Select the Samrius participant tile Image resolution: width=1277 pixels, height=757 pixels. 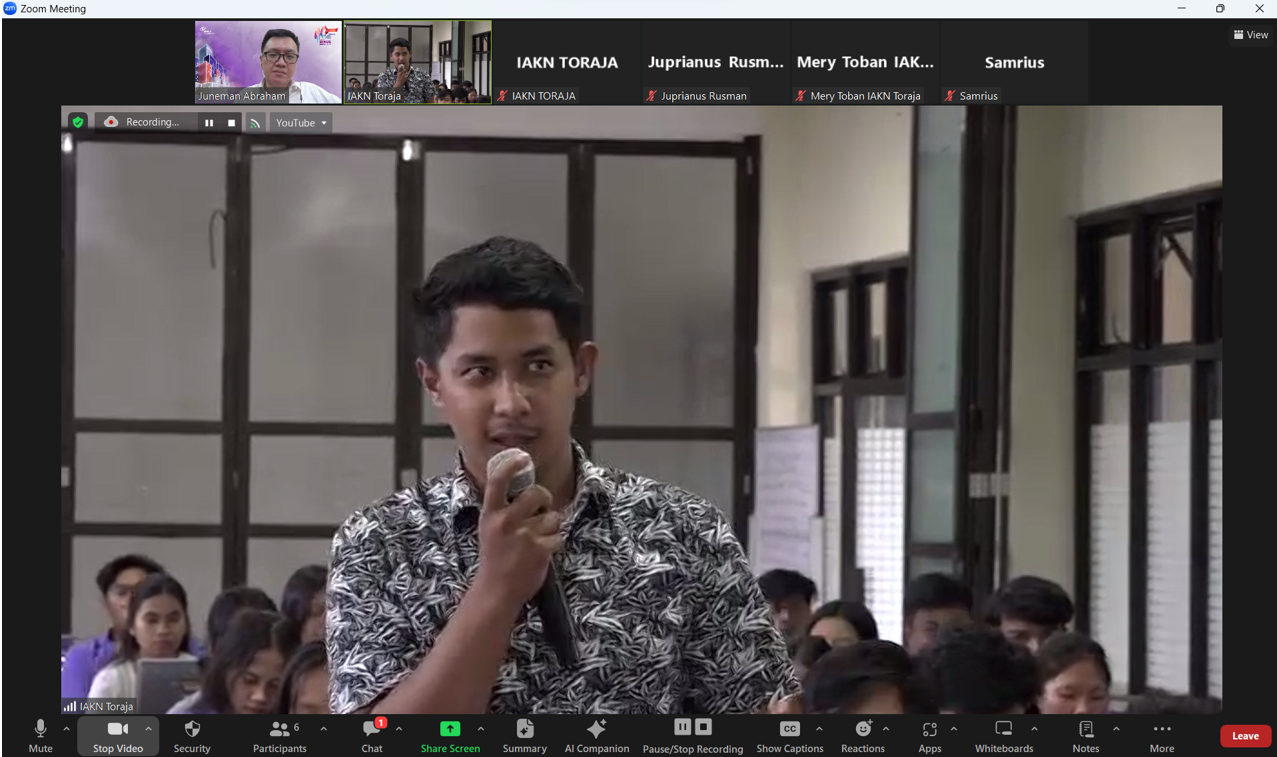click(x=1014, y=62)
